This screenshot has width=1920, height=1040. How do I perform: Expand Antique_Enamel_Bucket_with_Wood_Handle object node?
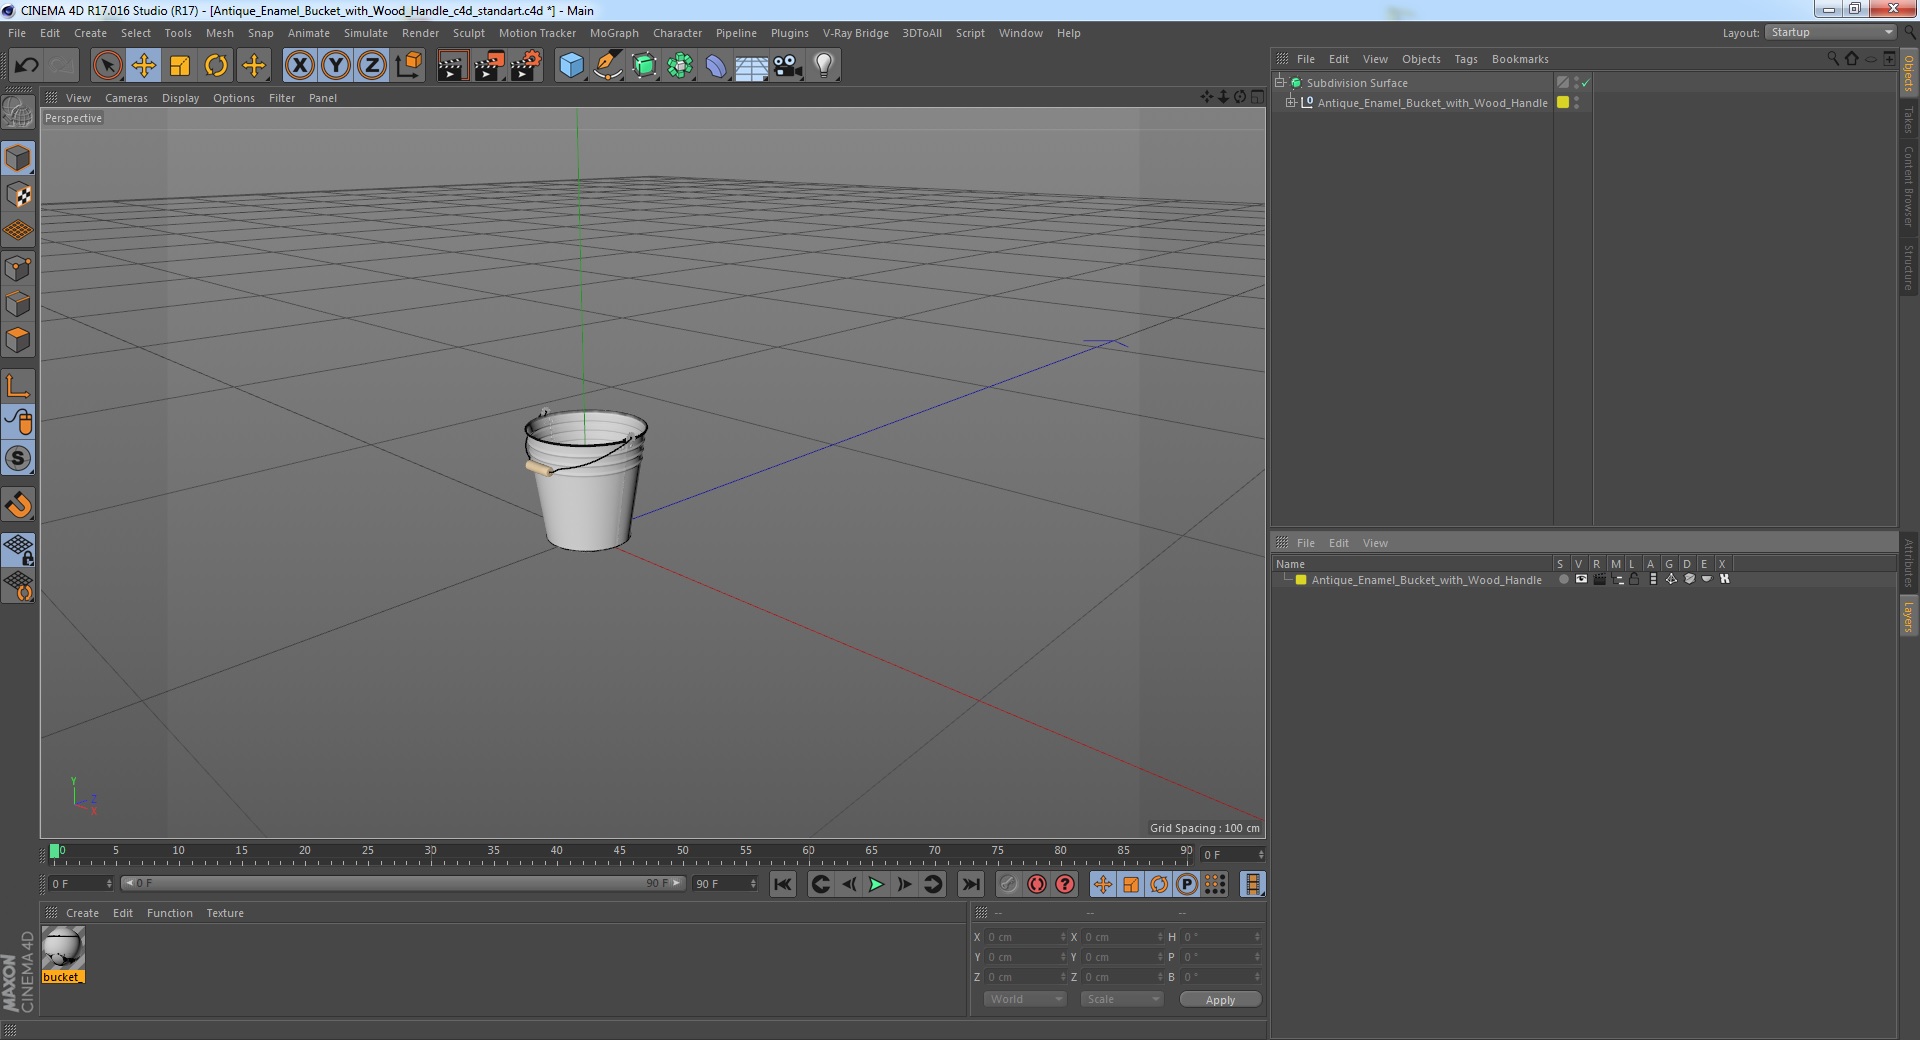[1291, 103]
